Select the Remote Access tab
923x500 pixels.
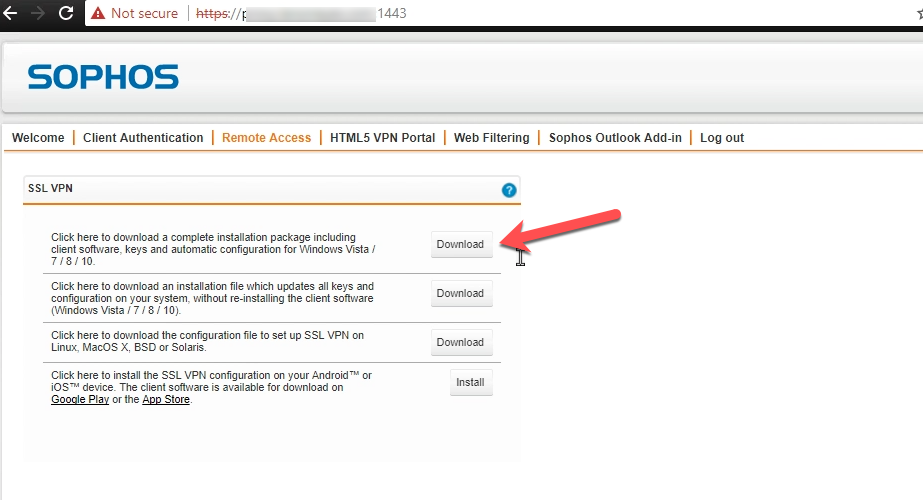(266, 138)
